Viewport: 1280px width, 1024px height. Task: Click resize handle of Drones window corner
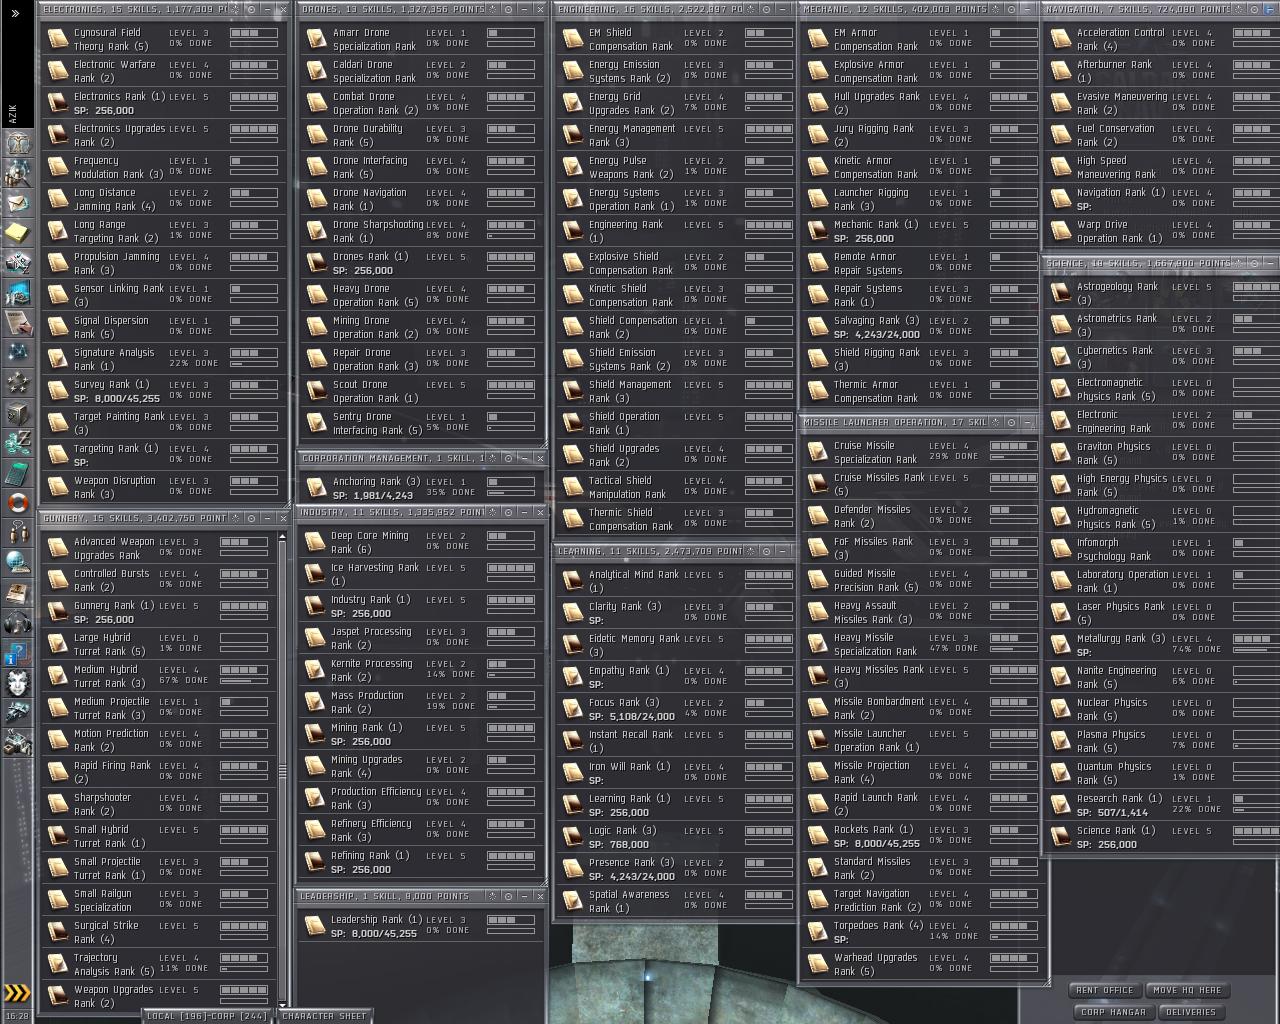(x=542, y=443)
